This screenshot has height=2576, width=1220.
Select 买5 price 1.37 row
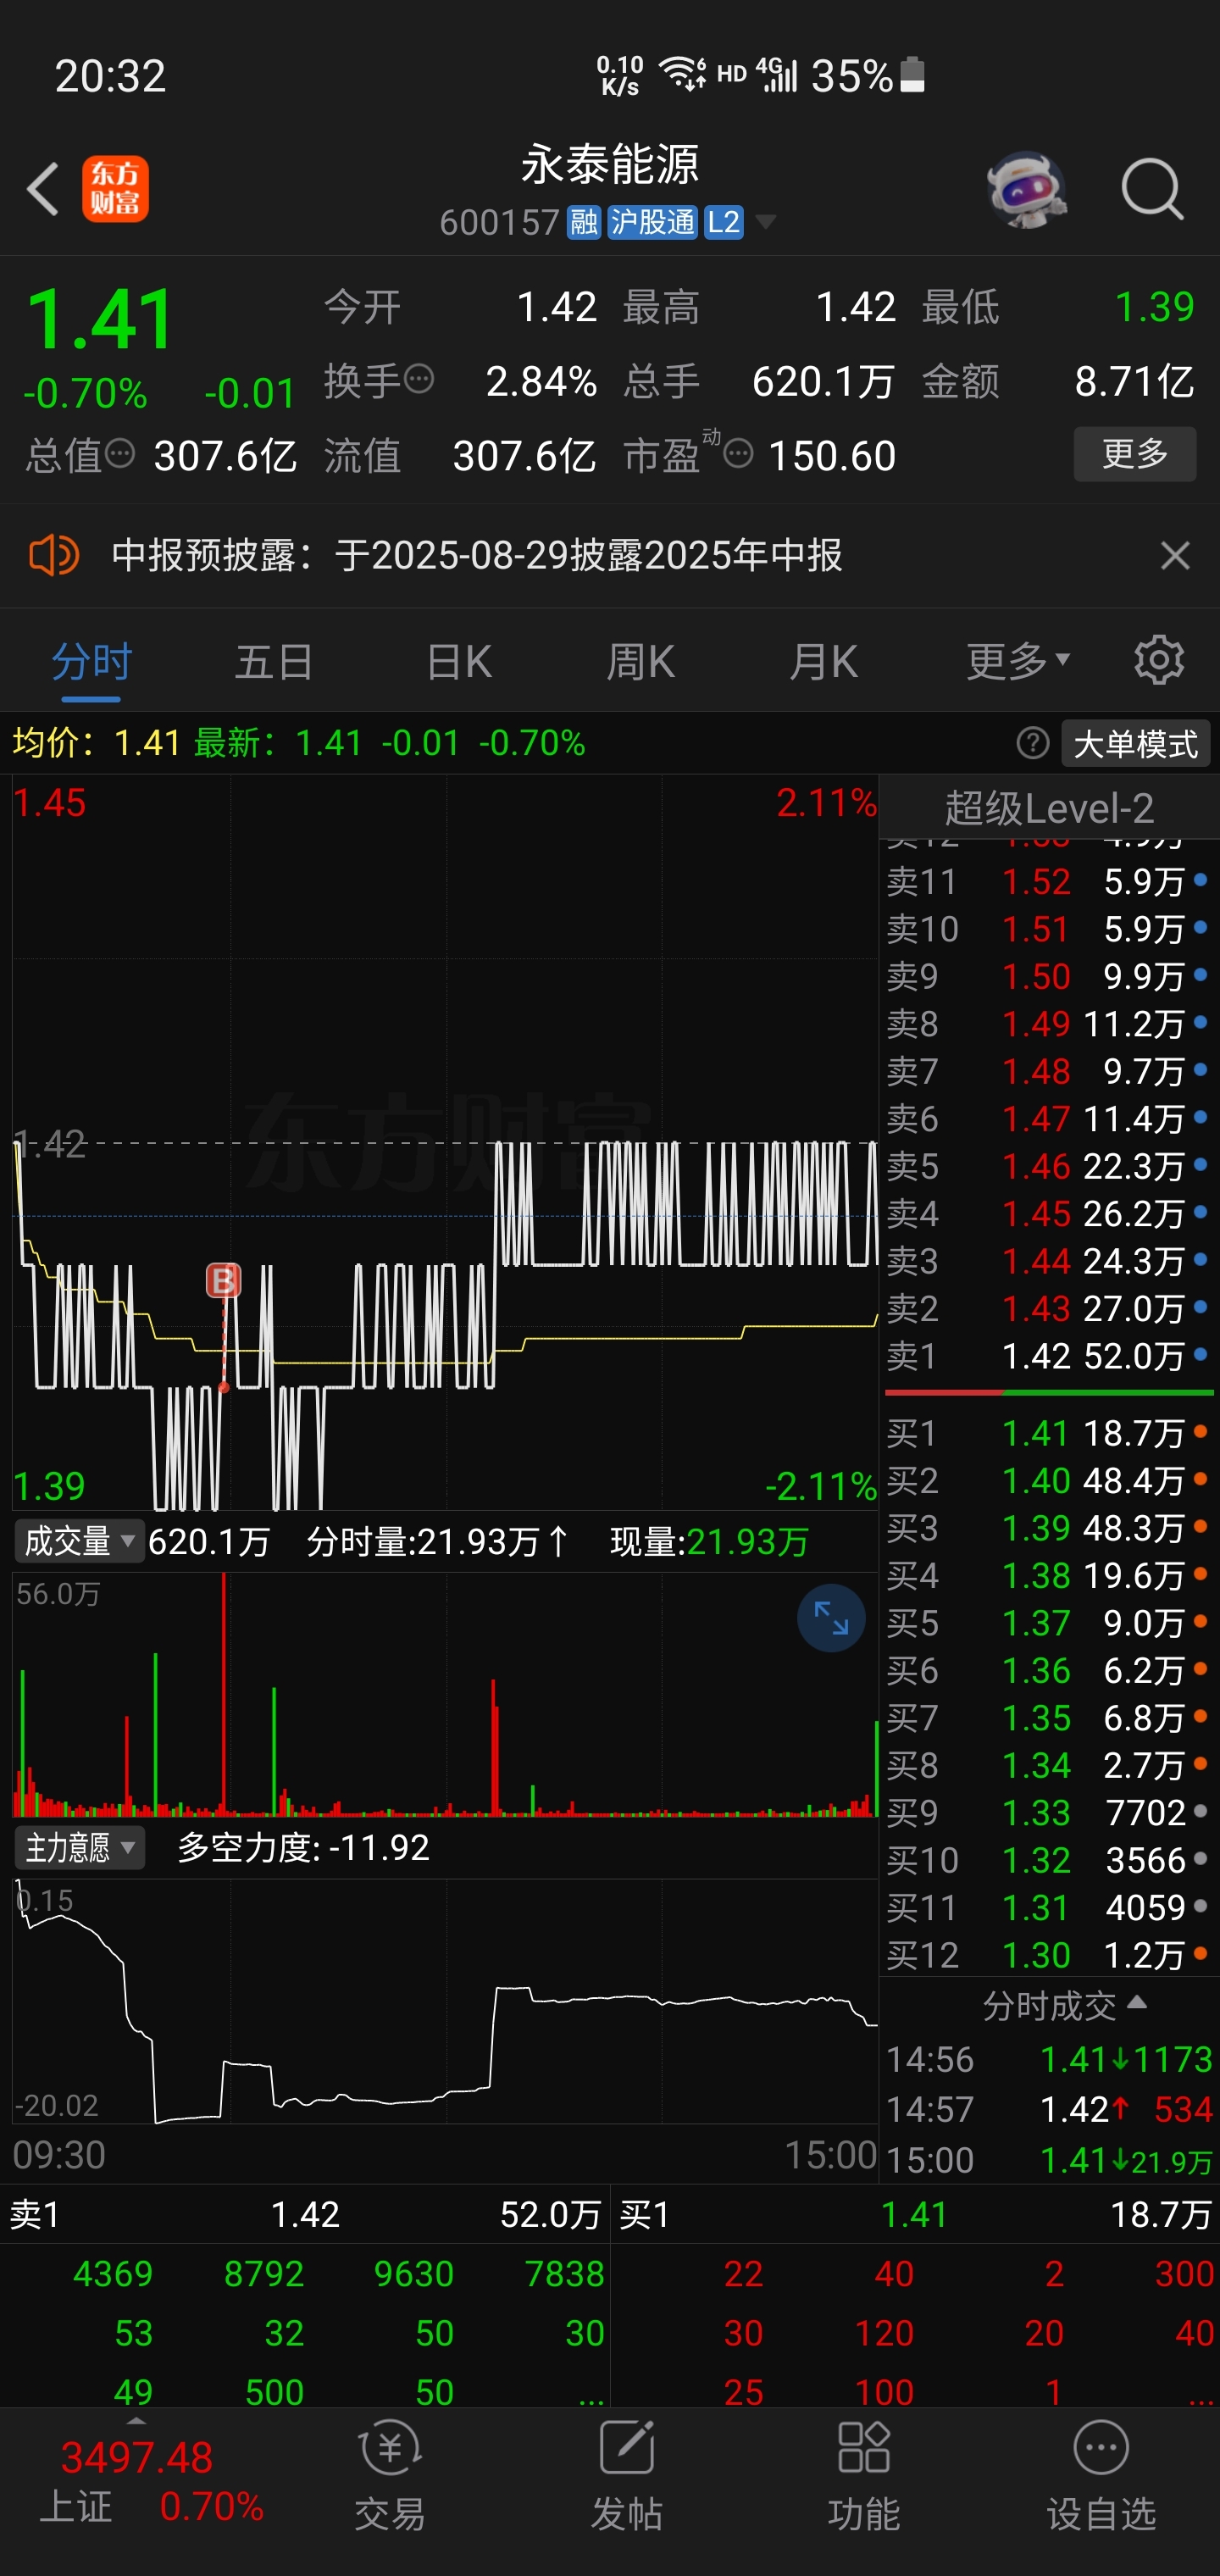tap(1048, 1623)
